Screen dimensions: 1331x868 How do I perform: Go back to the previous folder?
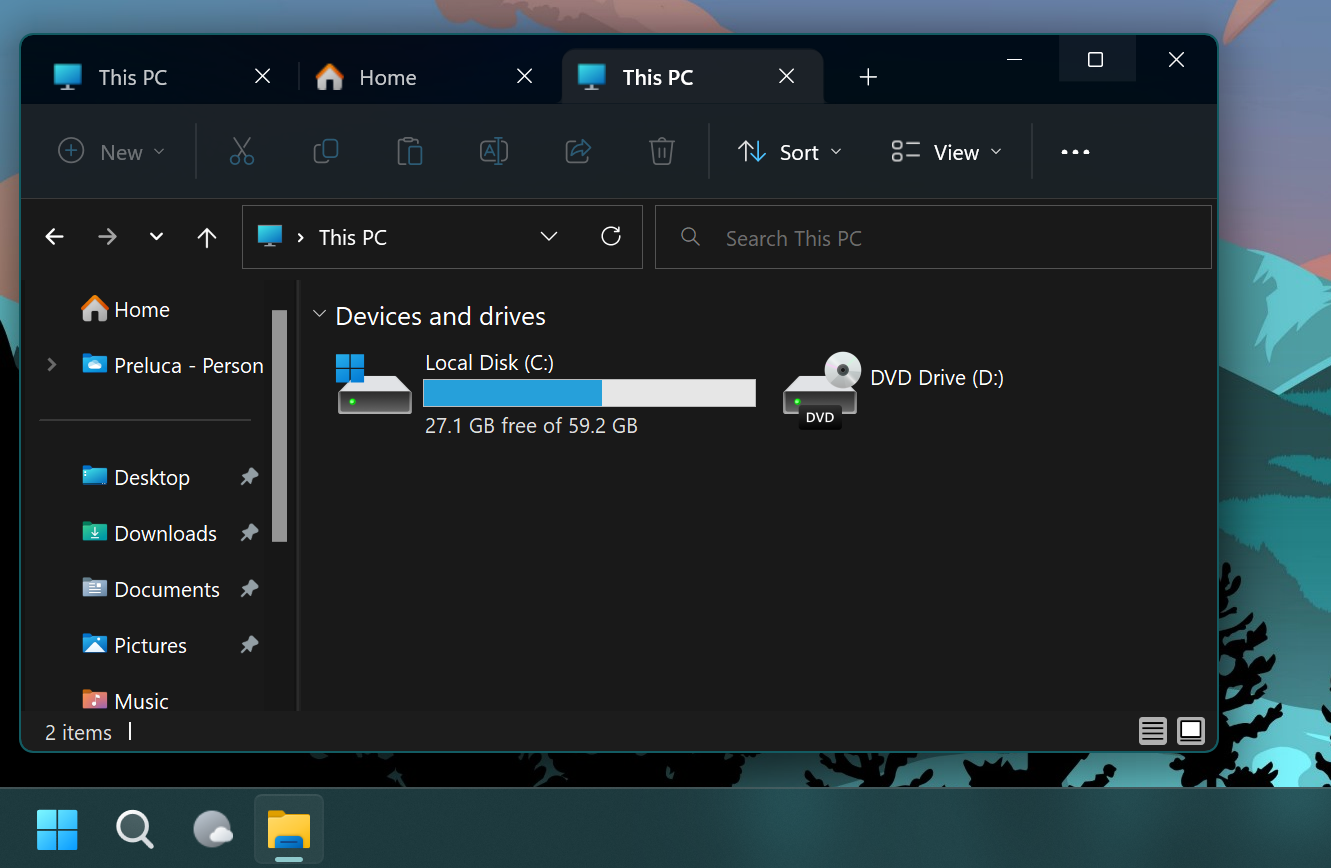point(54,237)
